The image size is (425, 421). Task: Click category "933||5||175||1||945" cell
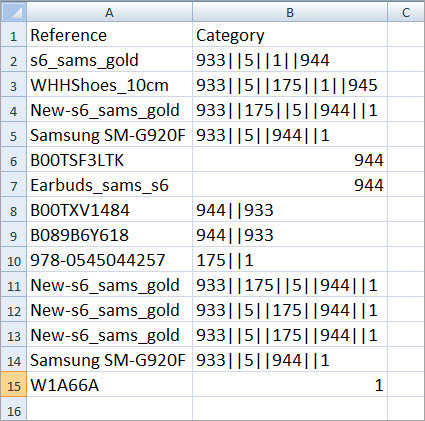tap(290, 85)
